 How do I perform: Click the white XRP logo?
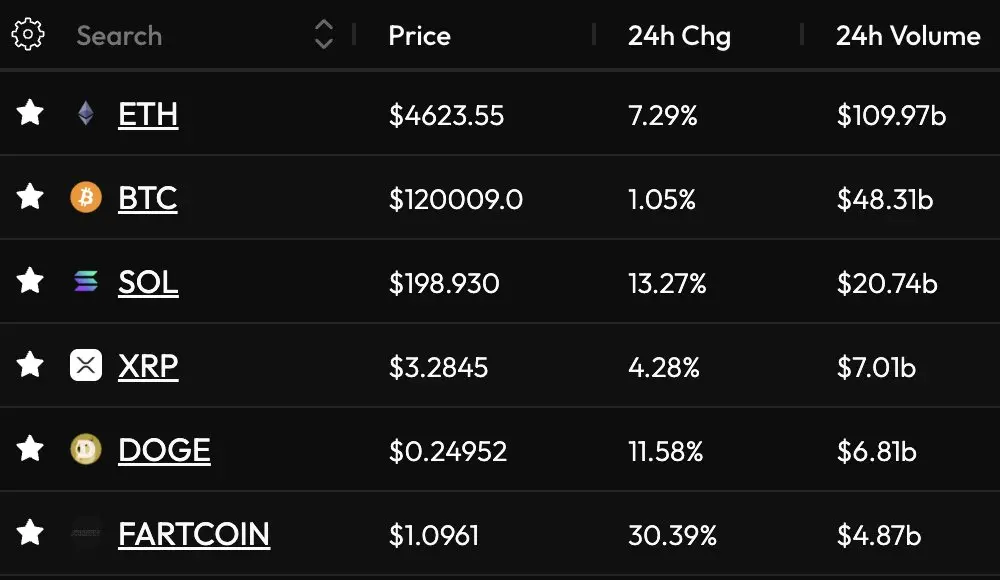pos(85,365)
